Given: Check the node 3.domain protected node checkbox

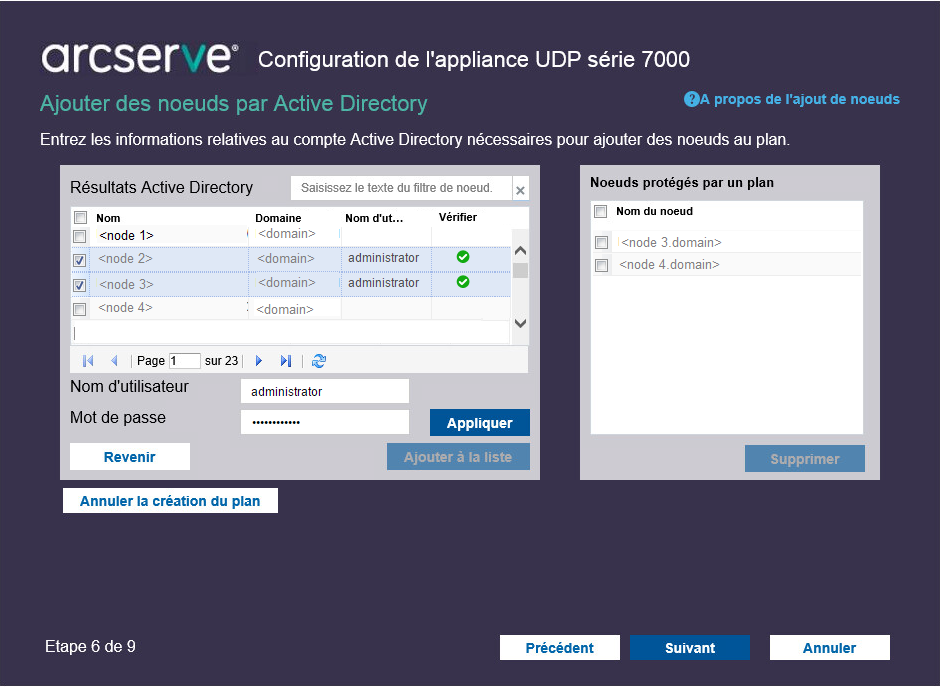Looking at the screenshot, I should pos(601,242).
